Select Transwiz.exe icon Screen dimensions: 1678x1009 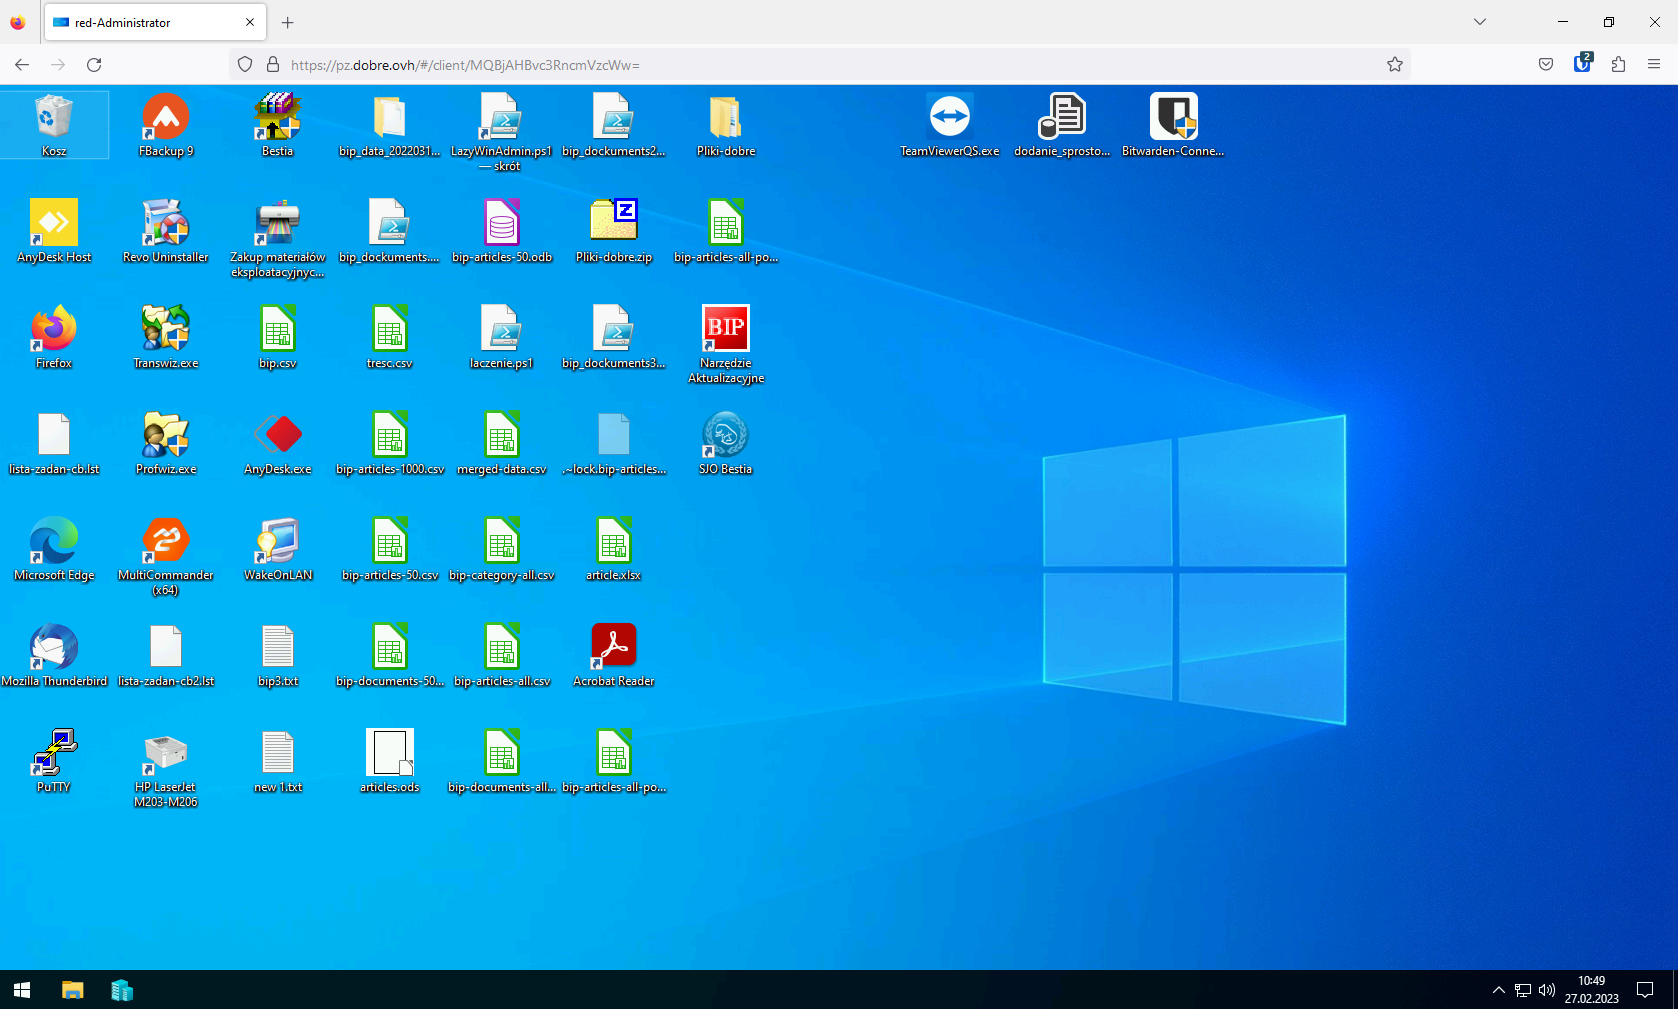coord(166,337)
